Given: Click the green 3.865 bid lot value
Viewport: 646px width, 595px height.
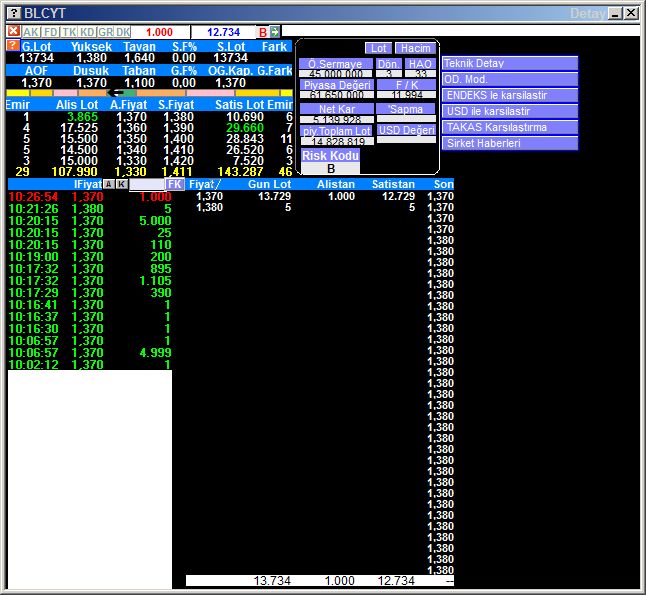Looking at the screenshot, I should [x=82, y=117].
